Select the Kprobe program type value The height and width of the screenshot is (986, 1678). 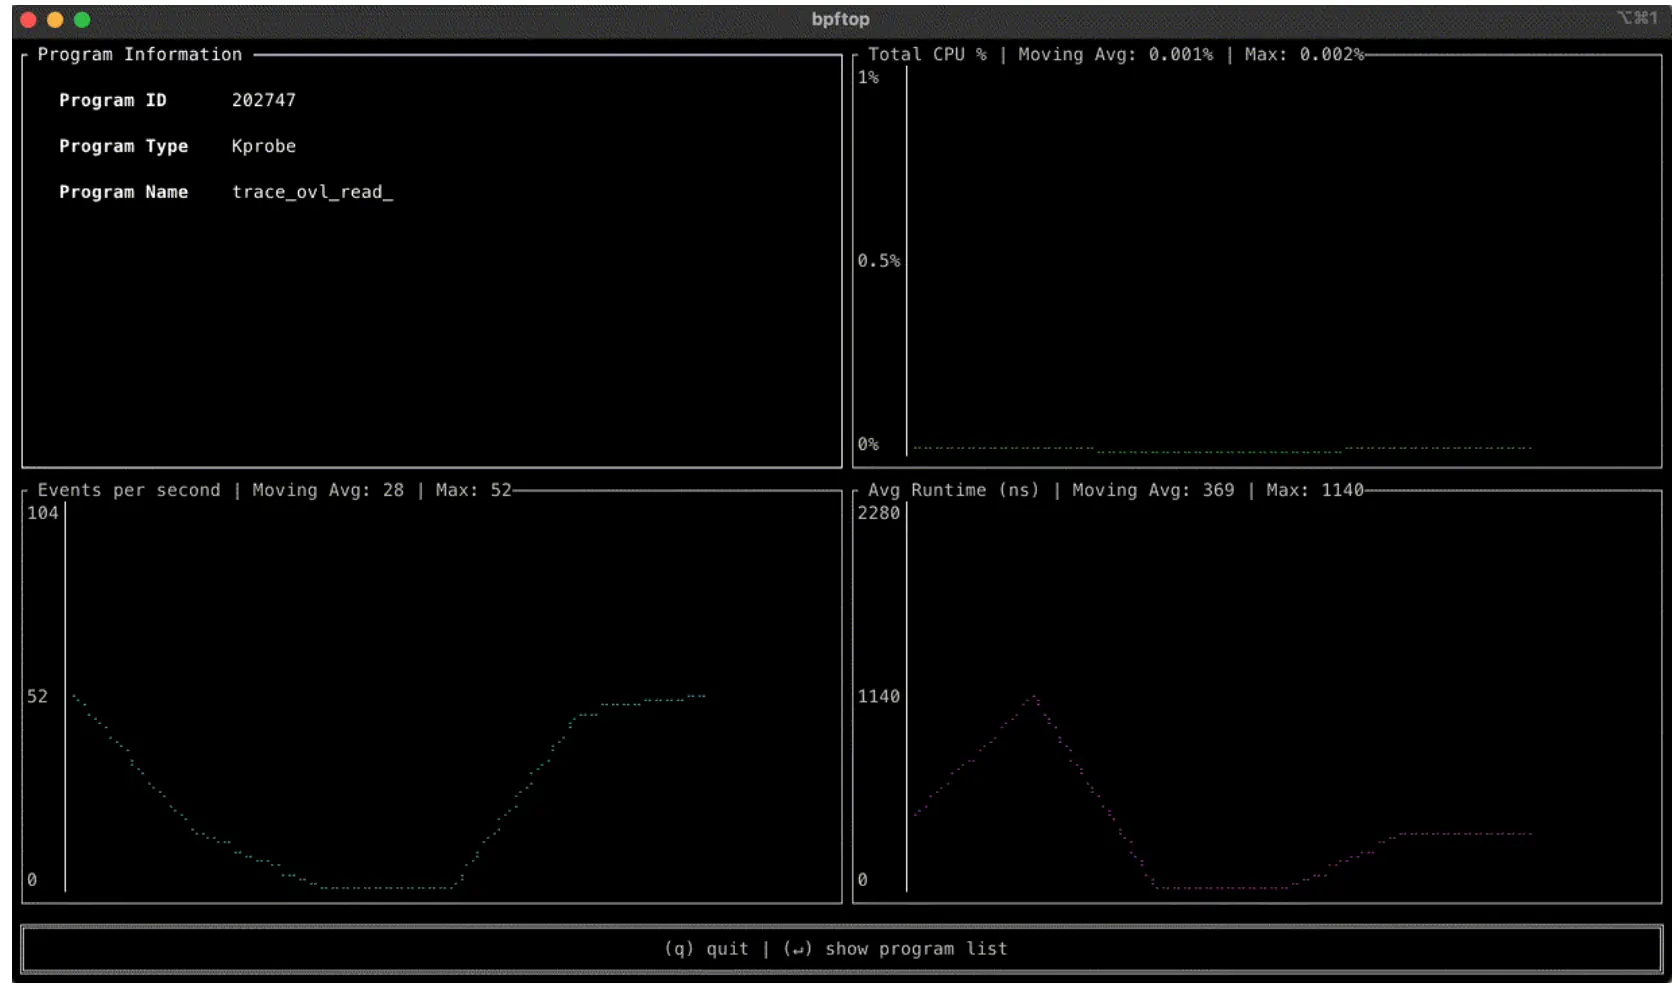pos(264,146)
